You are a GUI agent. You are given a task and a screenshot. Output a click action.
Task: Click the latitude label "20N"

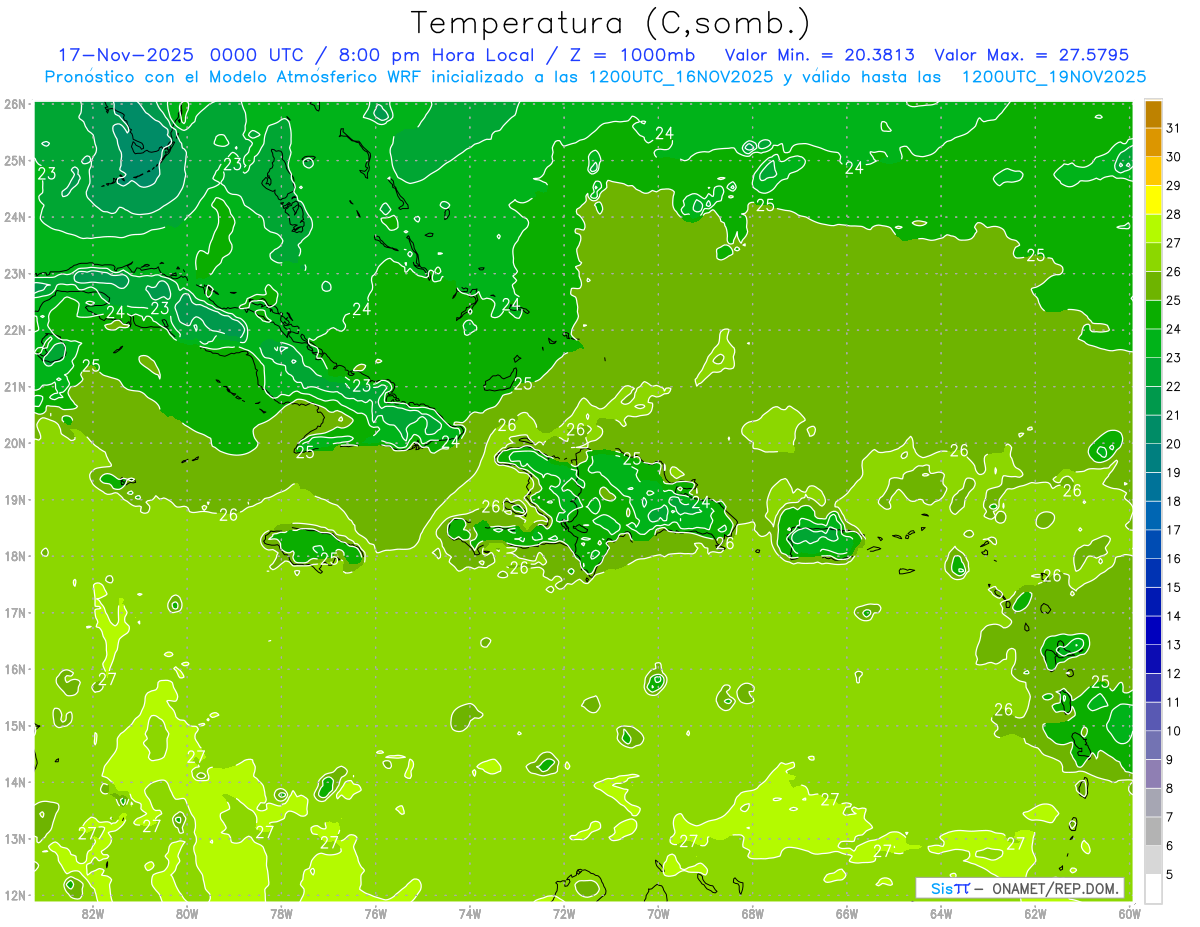click(16, 443)
